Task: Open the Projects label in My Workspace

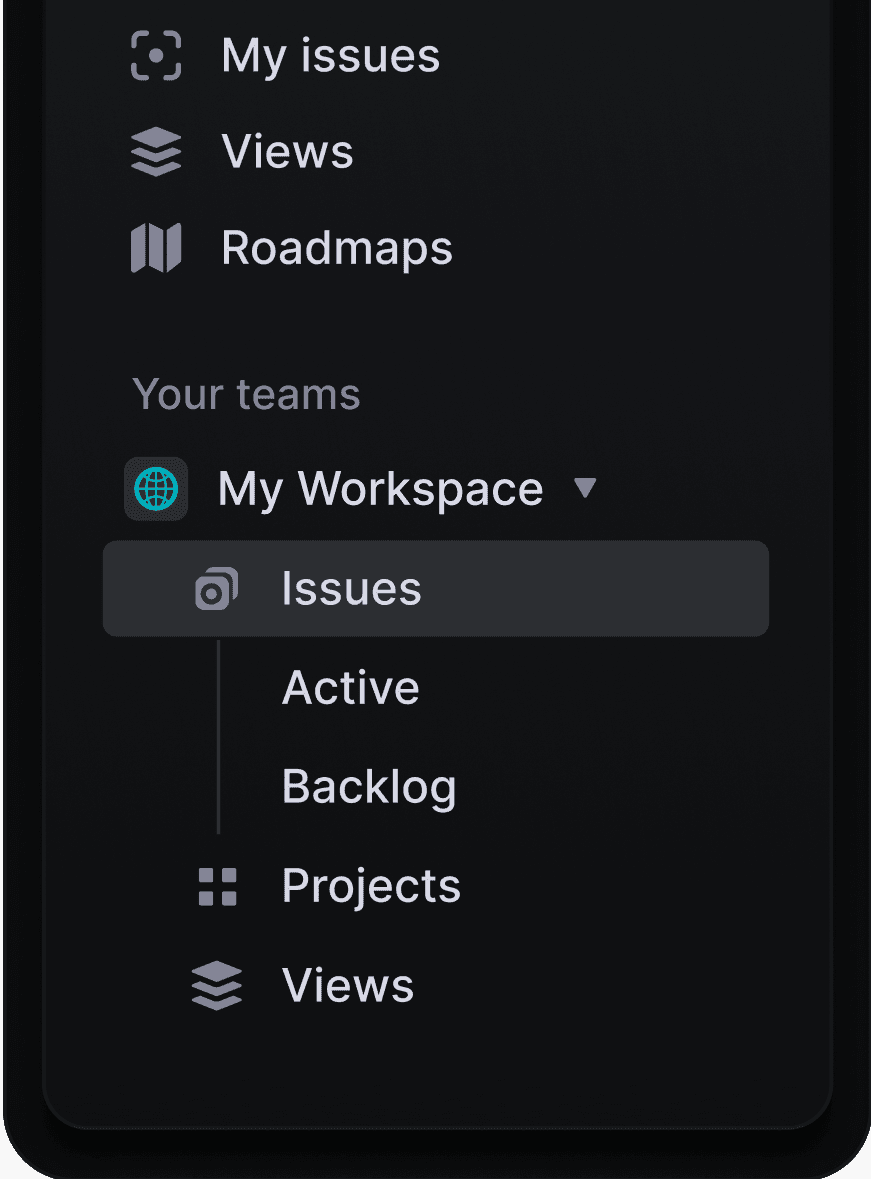Action: 371,887
